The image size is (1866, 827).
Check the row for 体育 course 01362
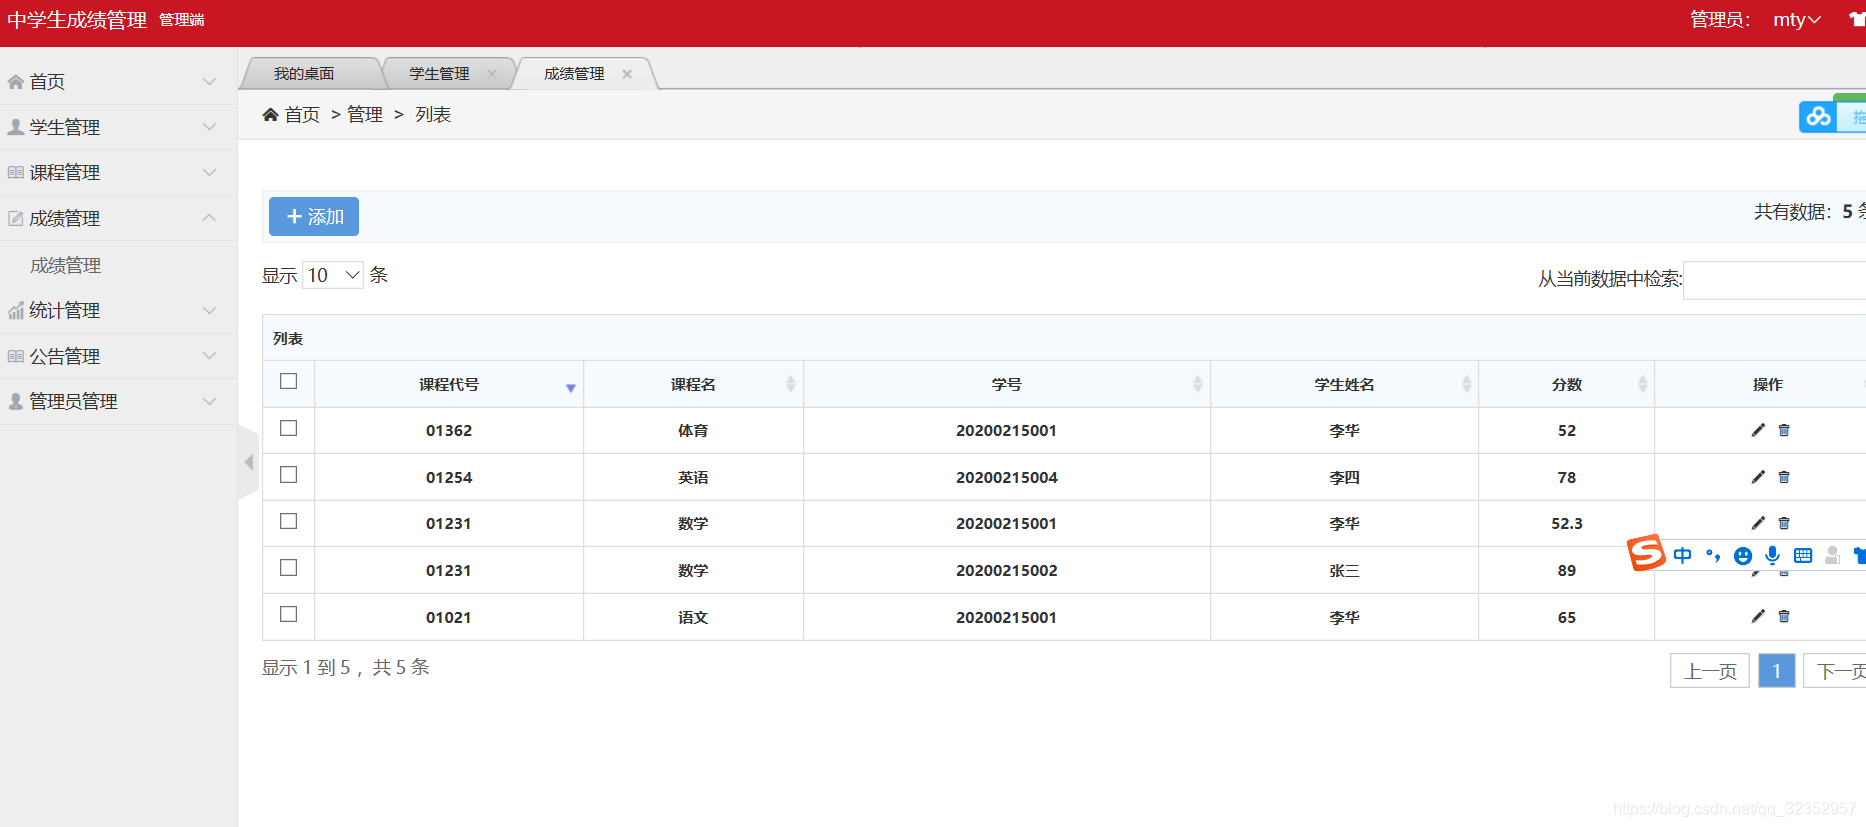289,428
